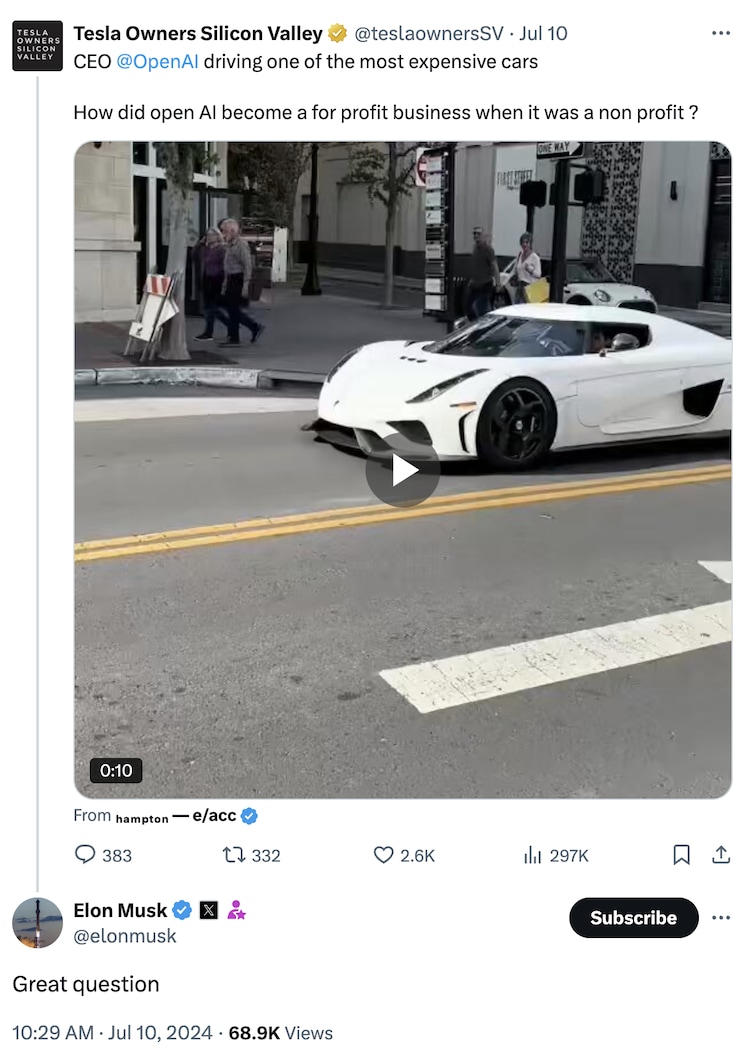This screenshot has width=750, height=1056.
Task: Open Tesla Owners Silicon Valley profile name
Action: coord(198,33)
